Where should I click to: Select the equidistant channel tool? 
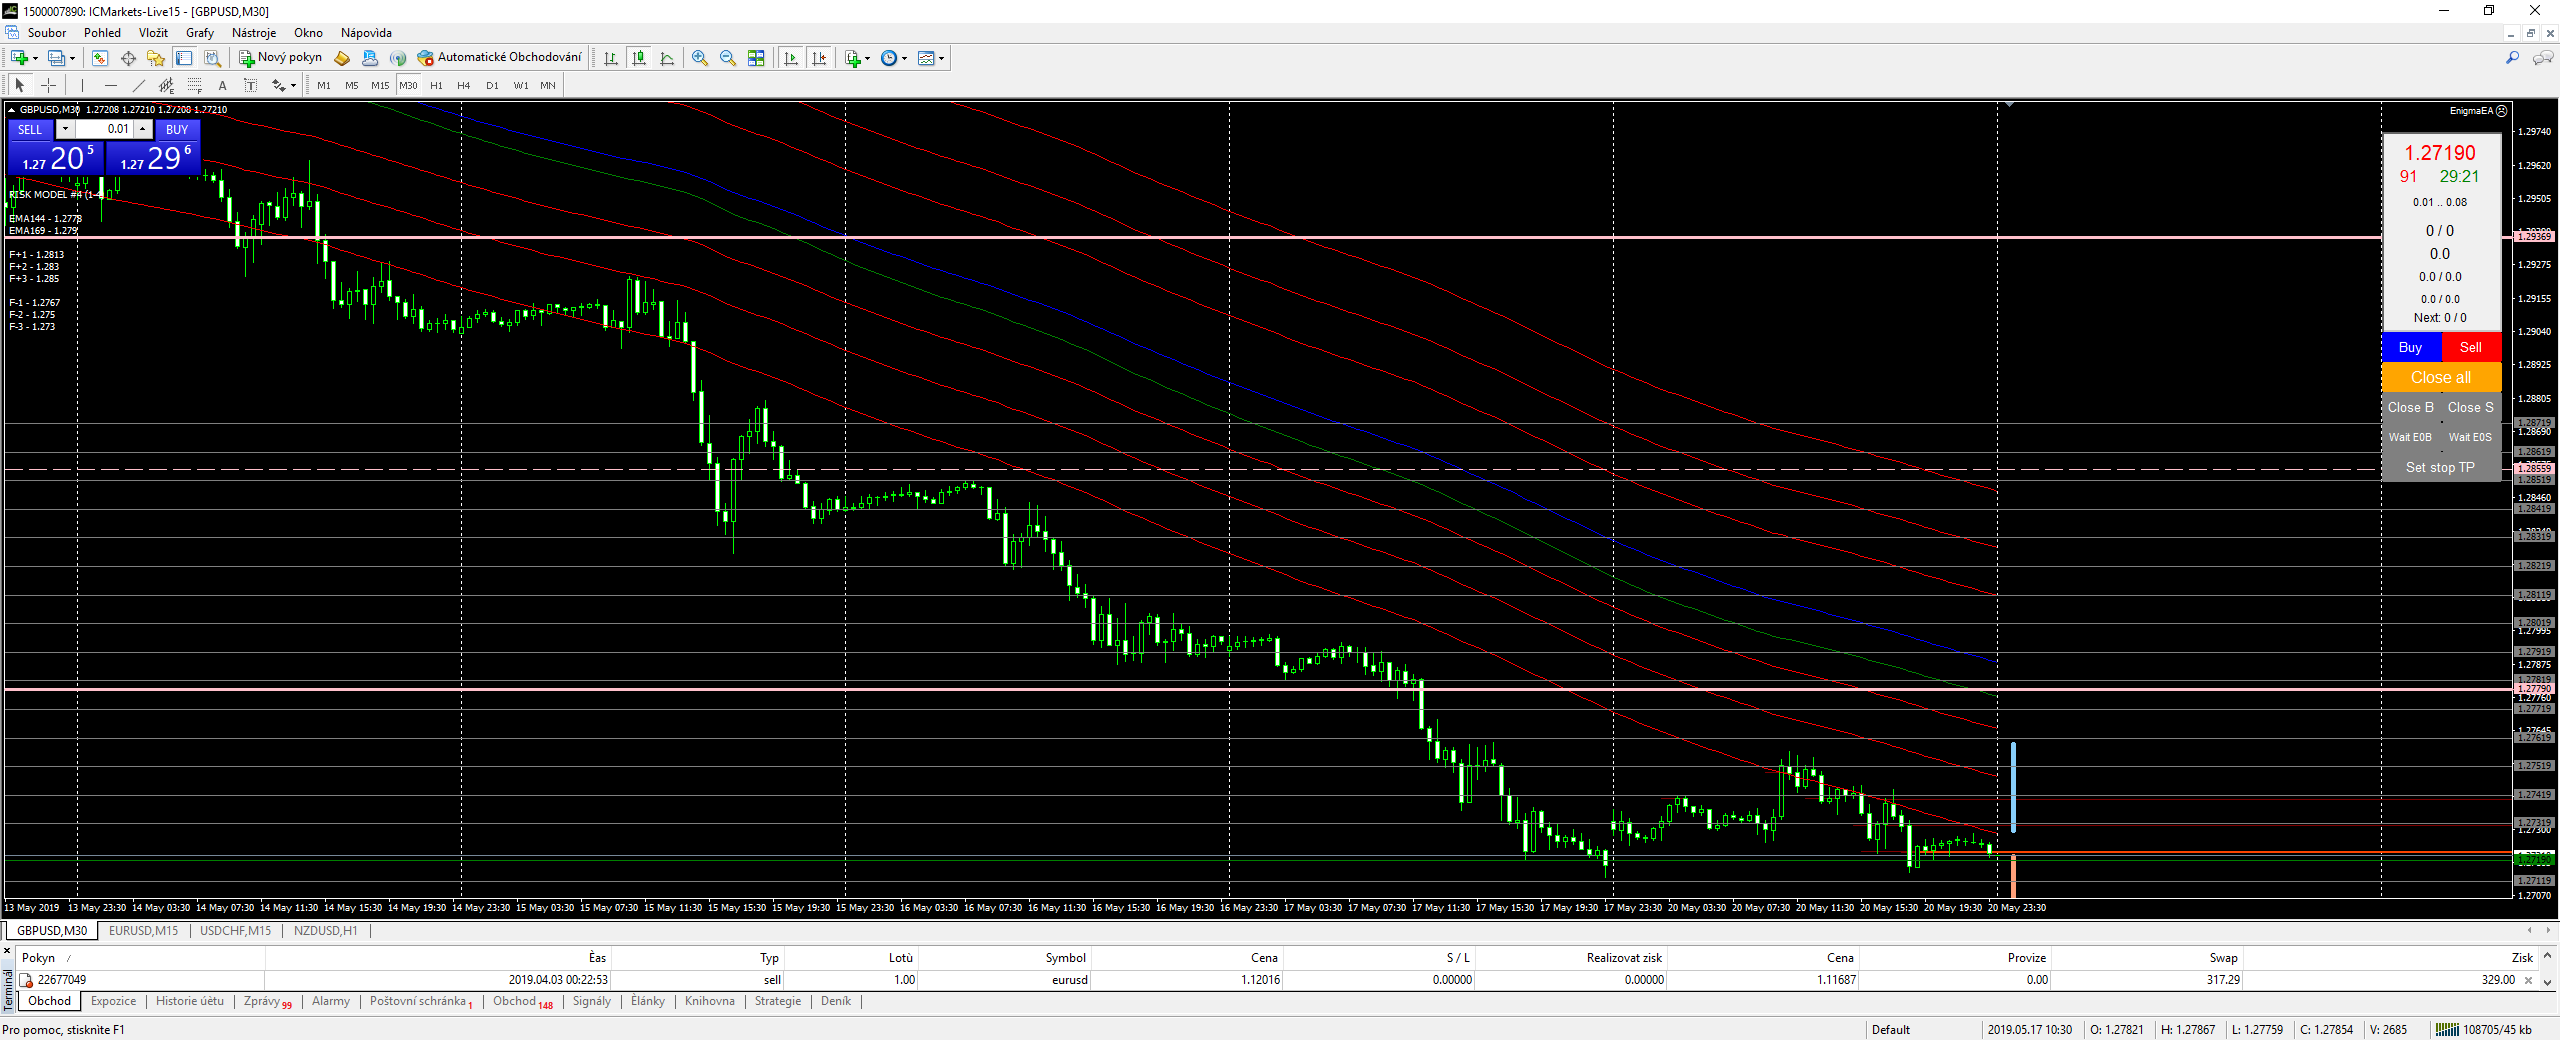tap(167, 86)
